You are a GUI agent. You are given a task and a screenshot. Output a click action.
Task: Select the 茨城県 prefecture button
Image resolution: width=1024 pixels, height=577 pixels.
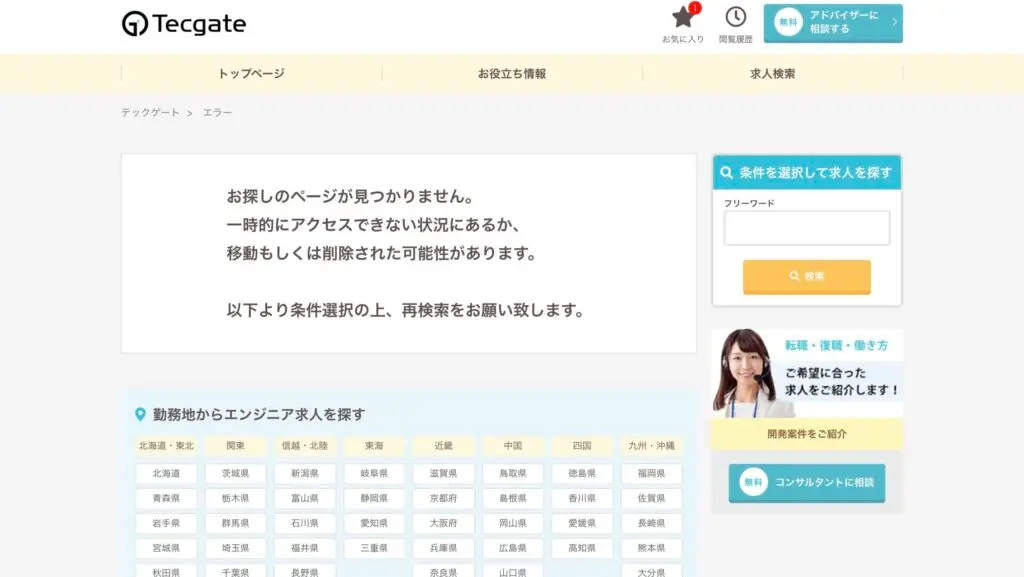235,473
